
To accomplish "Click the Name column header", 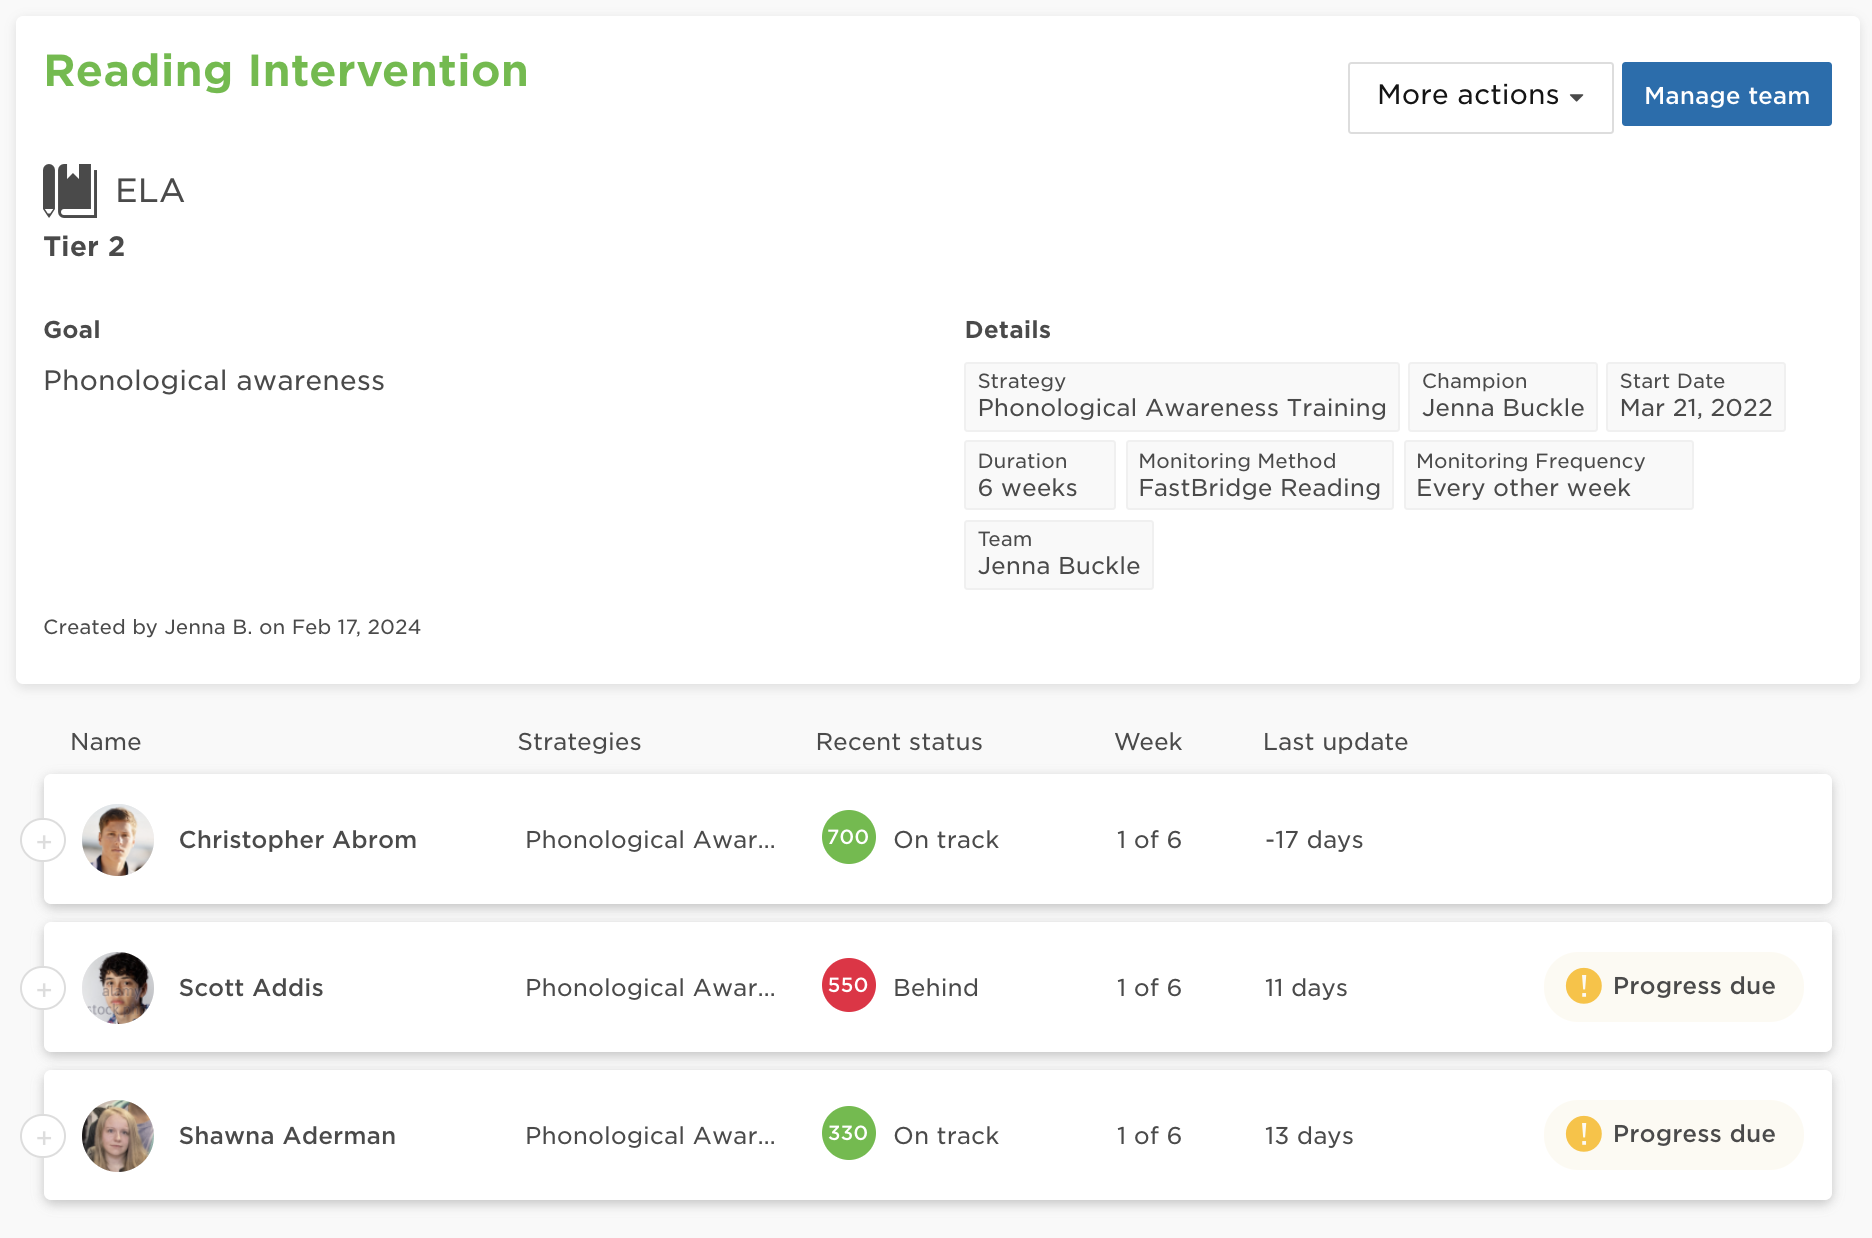I will click(106, 742).
